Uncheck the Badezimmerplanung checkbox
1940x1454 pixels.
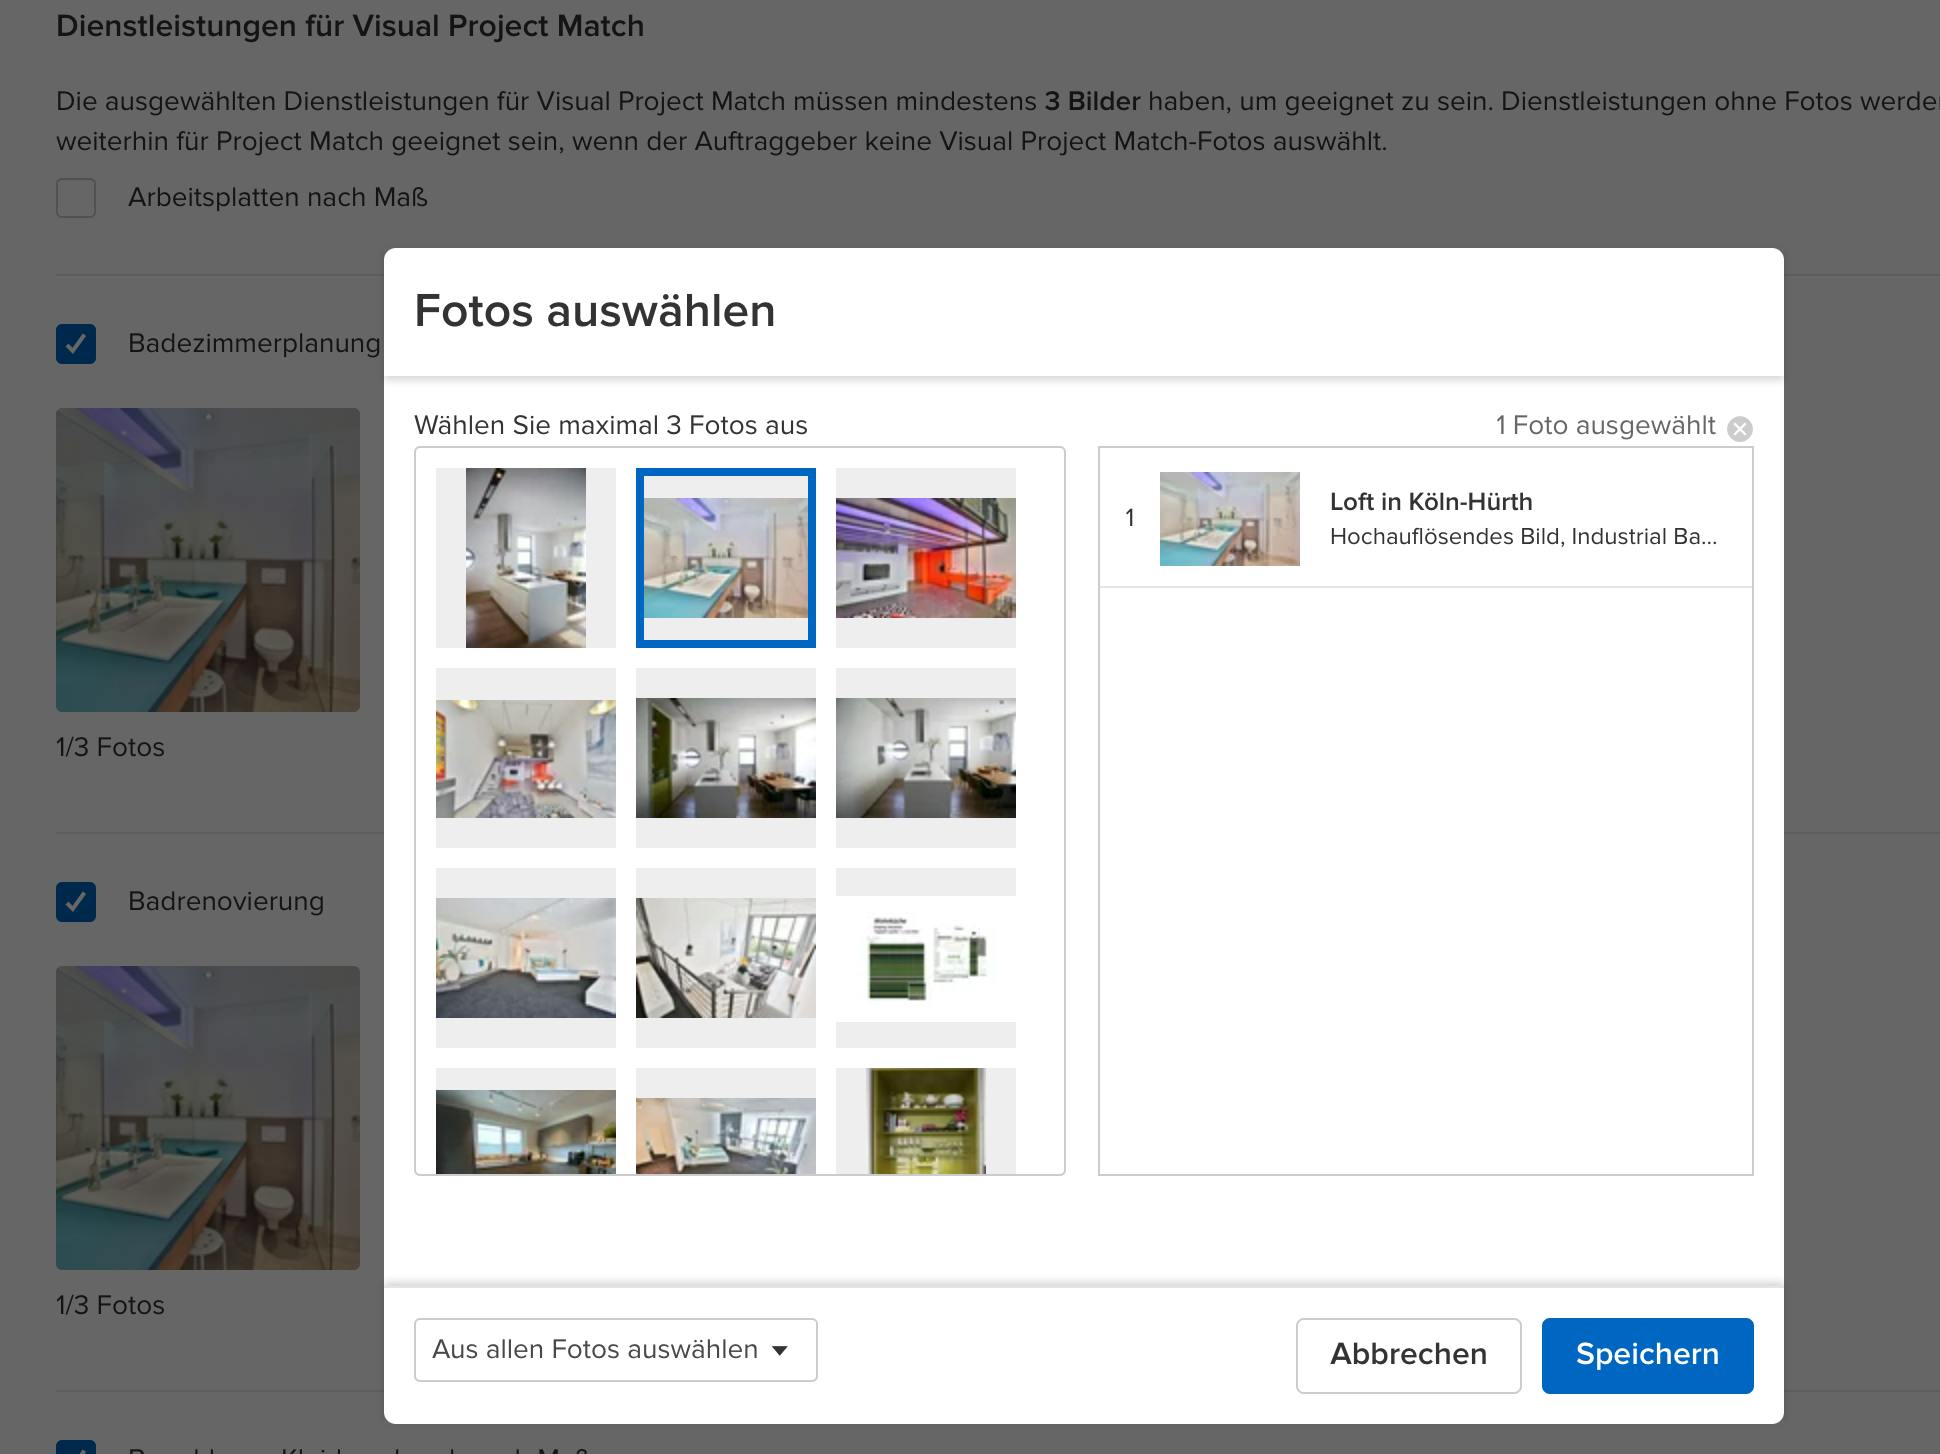click(x=76, y=344)
